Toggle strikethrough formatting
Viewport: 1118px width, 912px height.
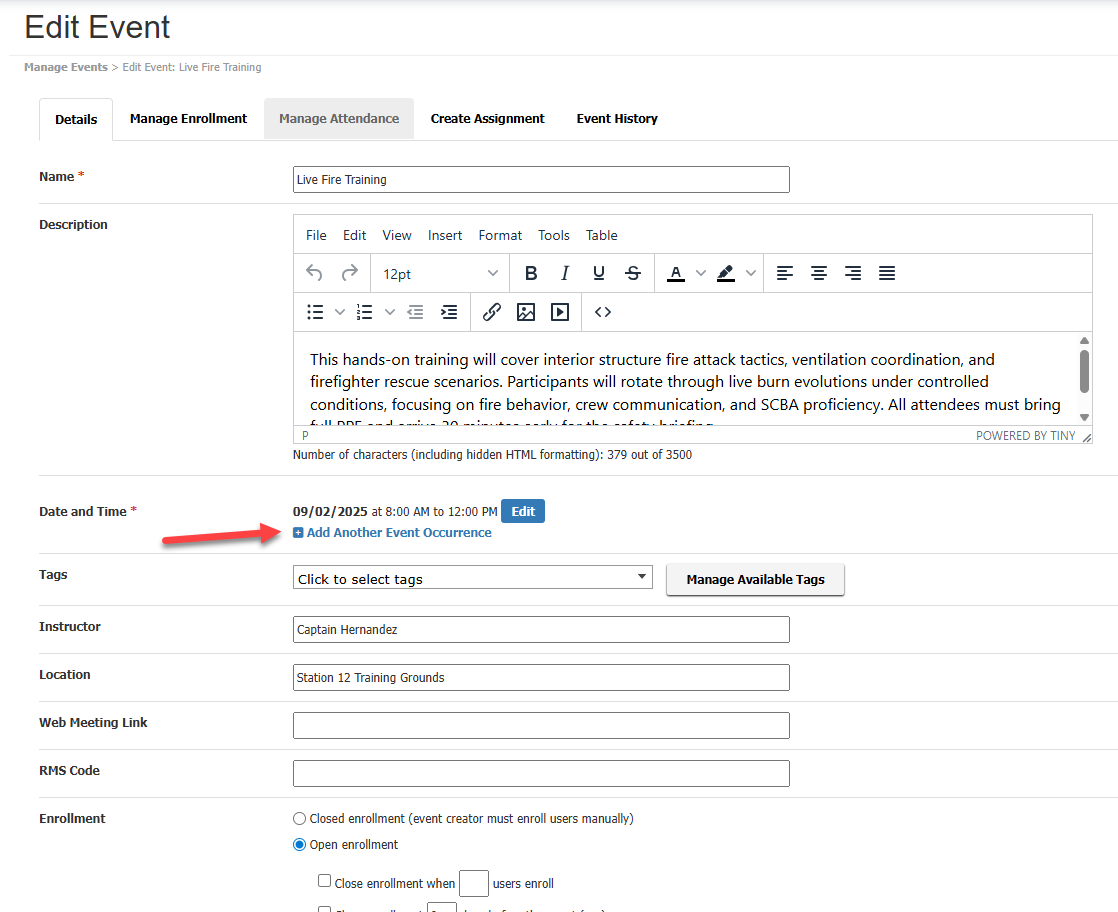[633, 273]
